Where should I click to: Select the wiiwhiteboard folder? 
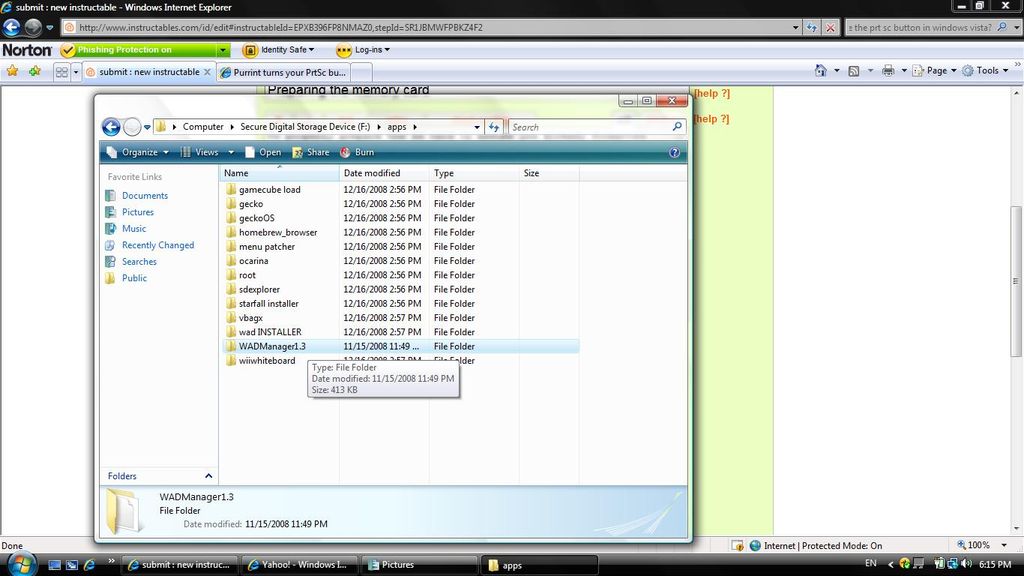(x=266, y=360)
